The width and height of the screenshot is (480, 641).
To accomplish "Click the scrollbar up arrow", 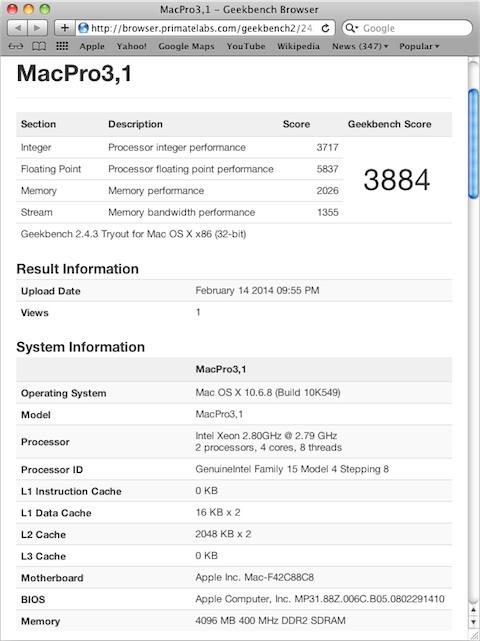I will (x=473, y=610).
